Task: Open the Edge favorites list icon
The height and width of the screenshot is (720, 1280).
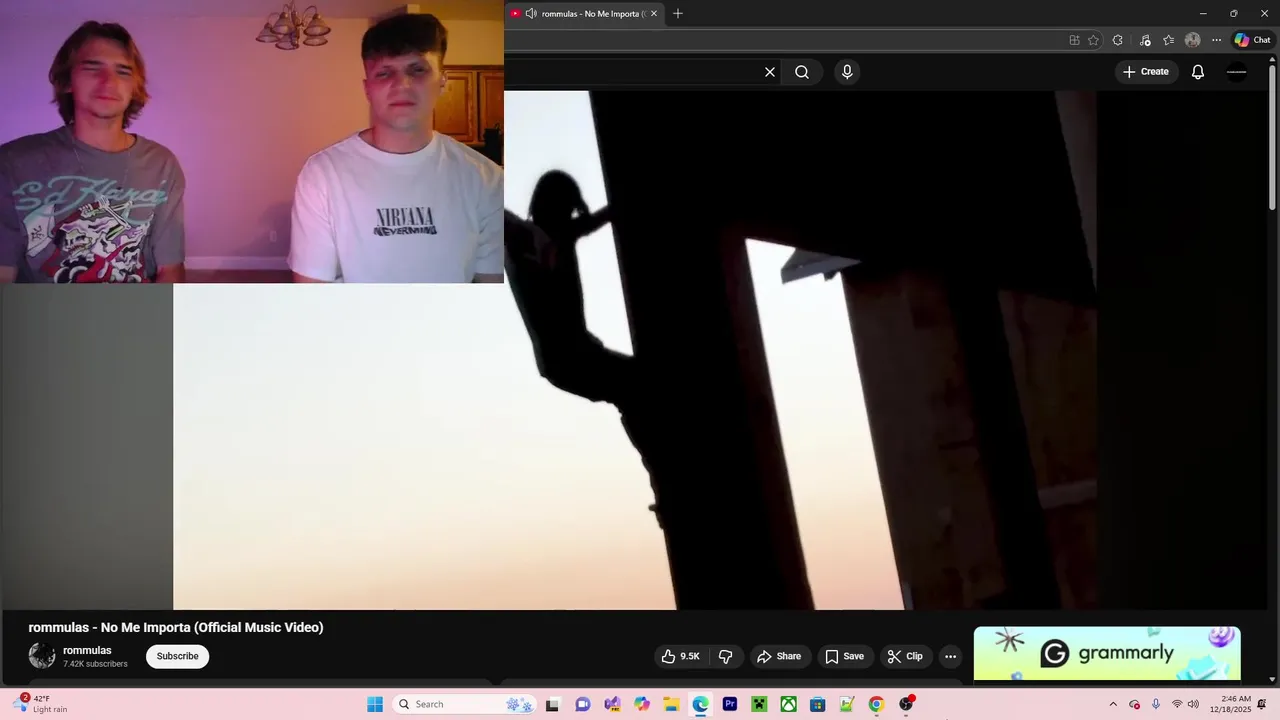Action: coord(1168,40)
